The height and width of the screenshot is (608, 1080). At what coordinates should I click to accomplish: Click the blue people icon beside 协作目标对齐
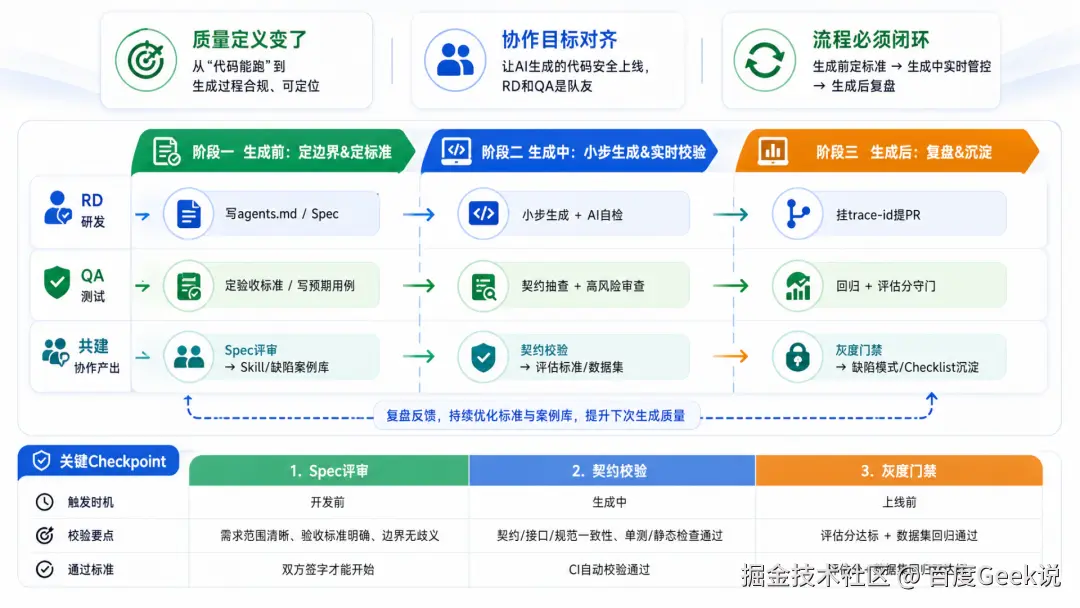coord(455,61)
